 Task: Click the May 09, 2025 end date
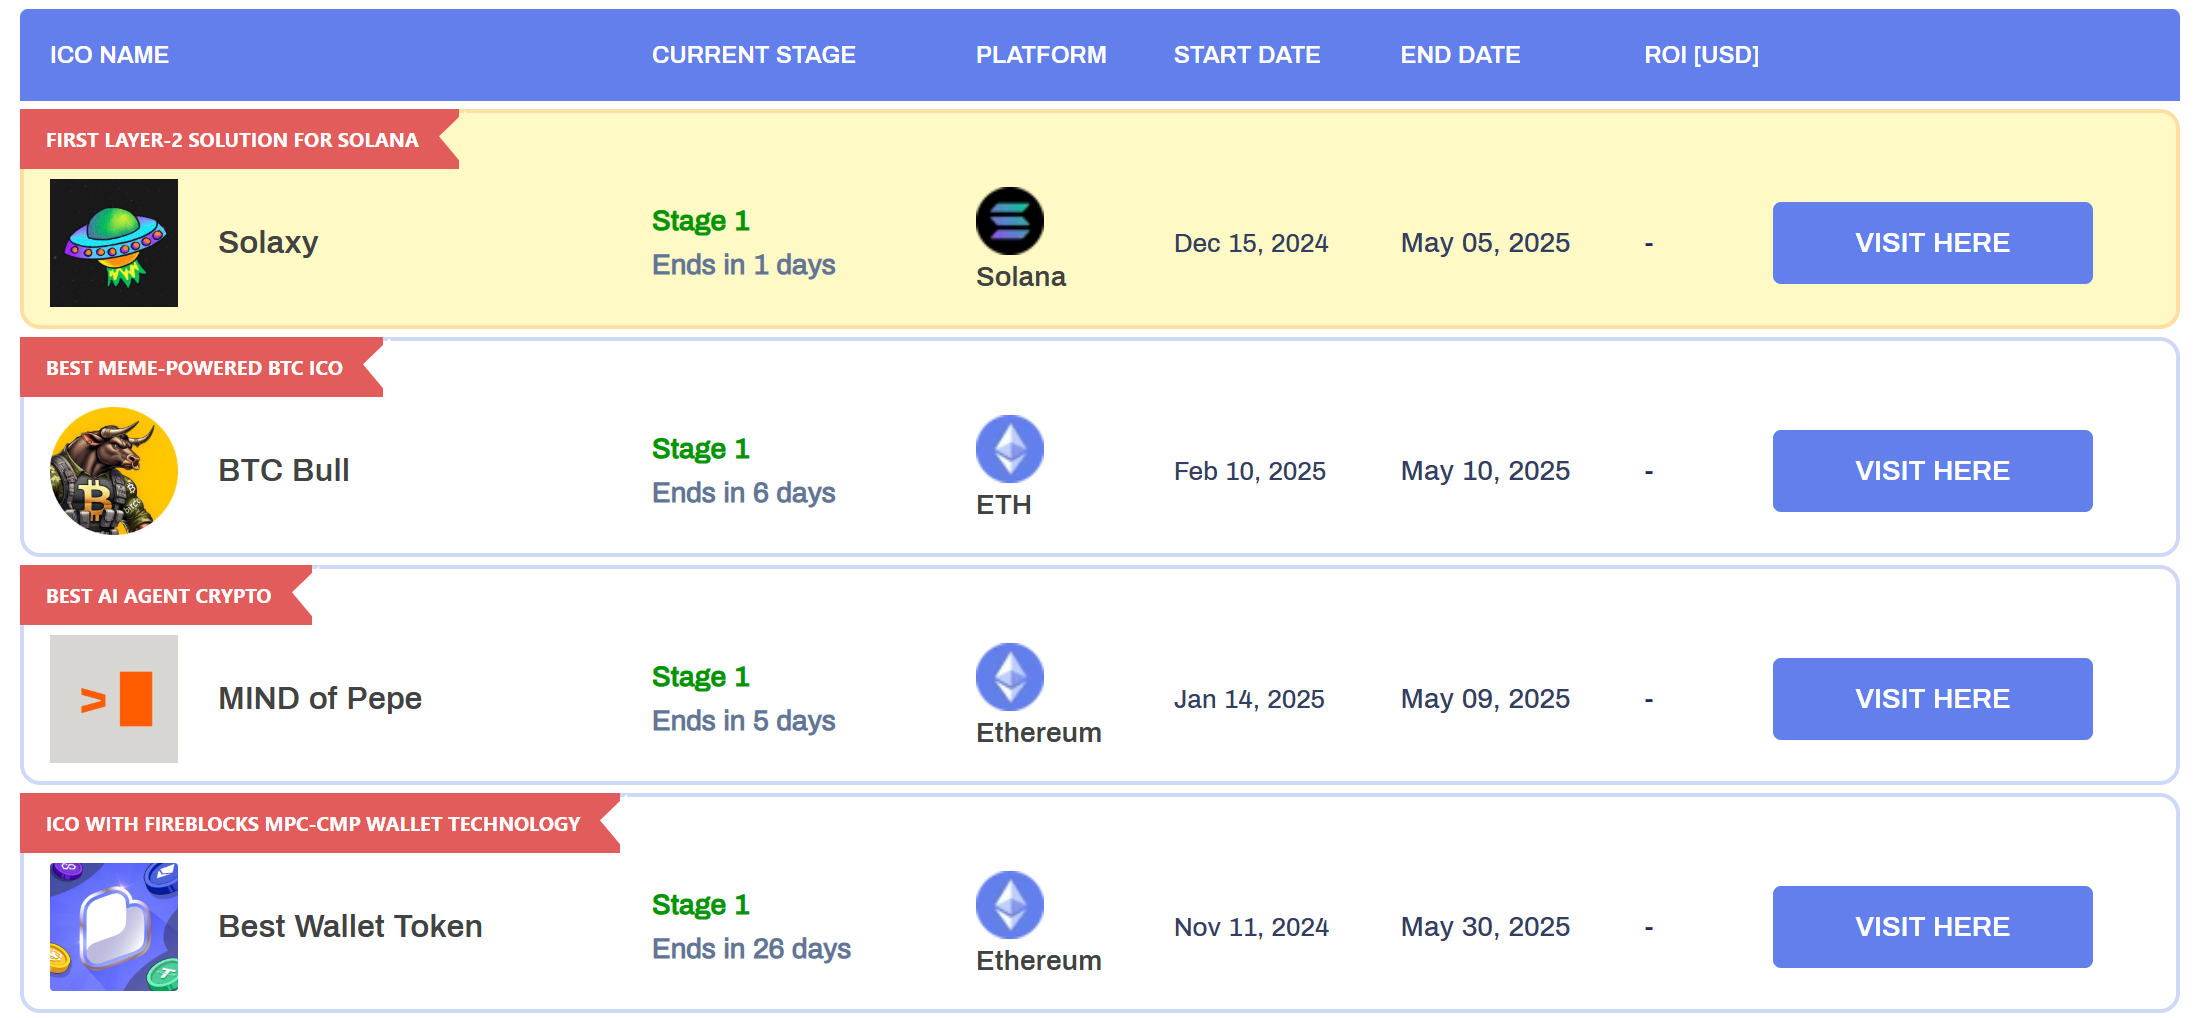(1485, 699)
